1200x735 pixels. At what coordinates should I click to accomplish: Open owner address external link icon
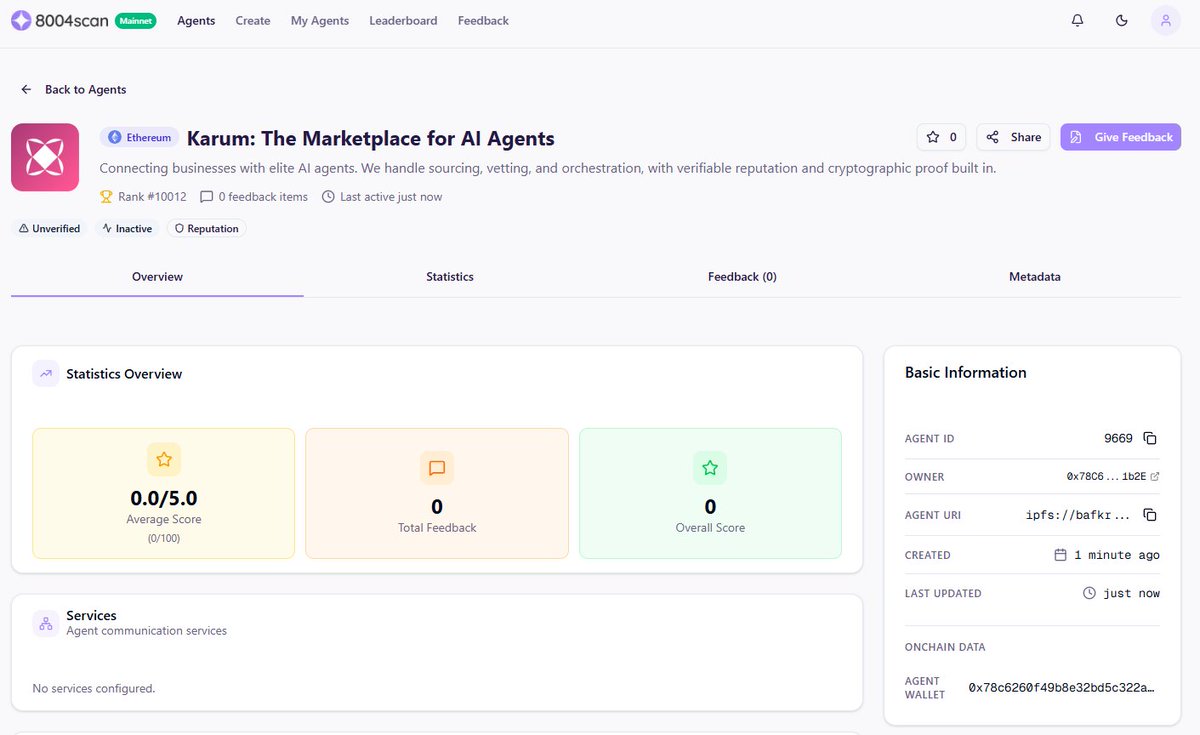click(1155, 477)
